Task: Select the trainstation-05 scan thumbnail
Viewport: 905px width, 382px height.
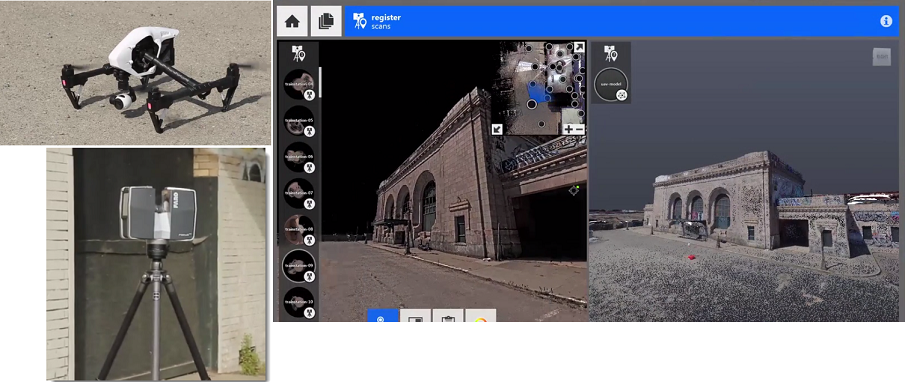Action: tap(299, 121)
